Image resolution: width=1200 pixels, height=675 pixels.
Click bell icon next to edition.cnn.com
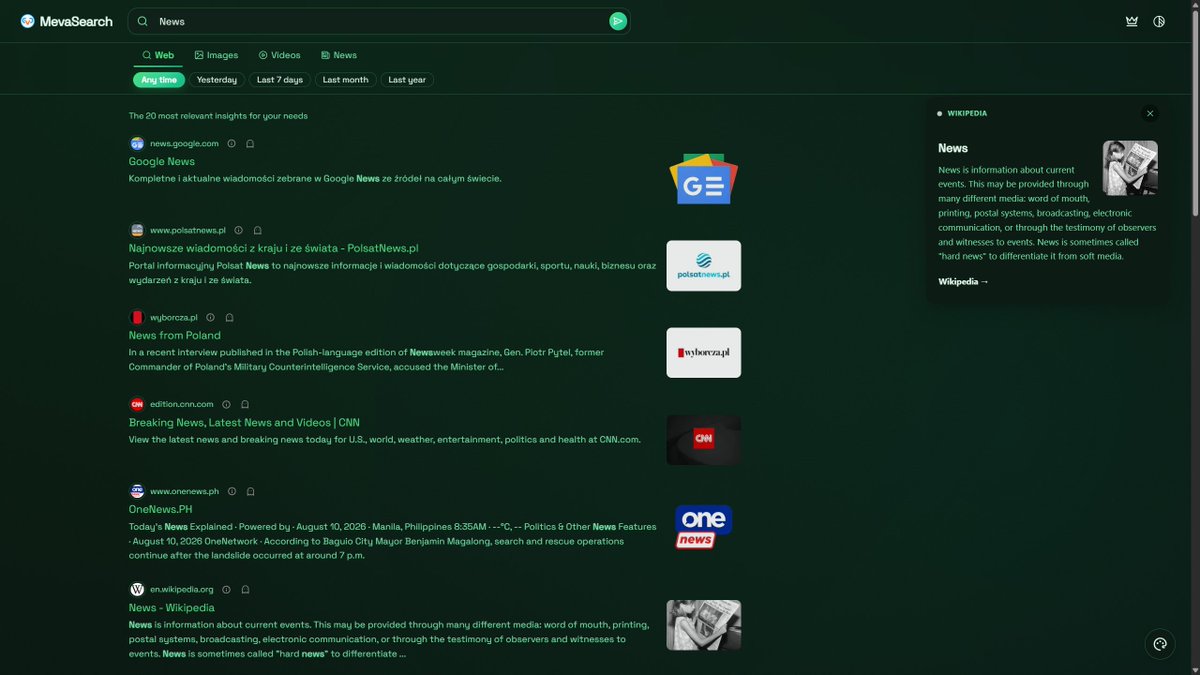tap(245, 404)
